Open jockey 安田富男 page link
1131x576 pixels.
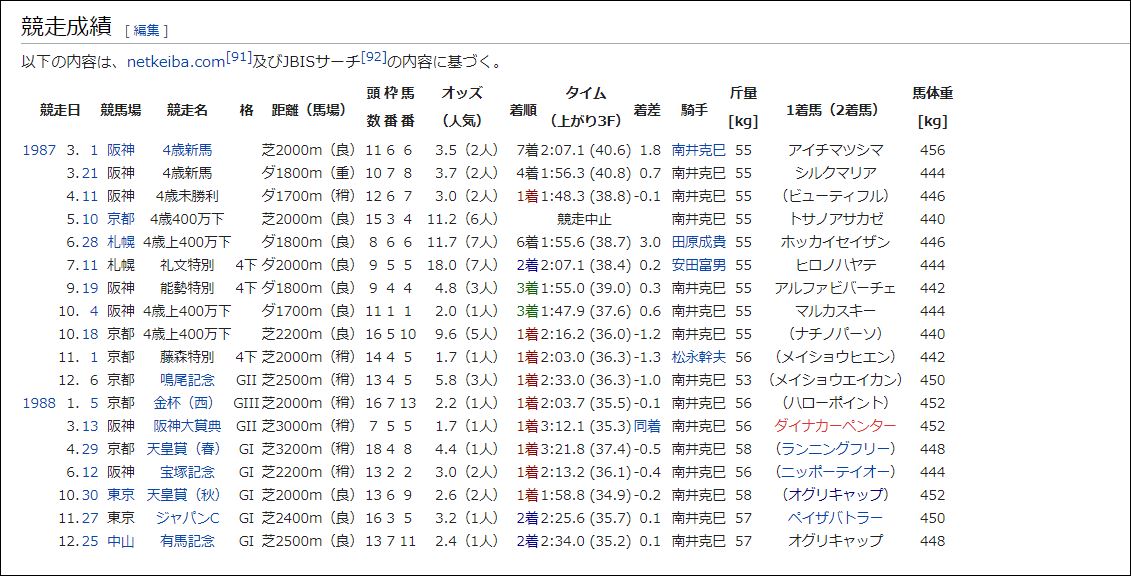(699, 265)
